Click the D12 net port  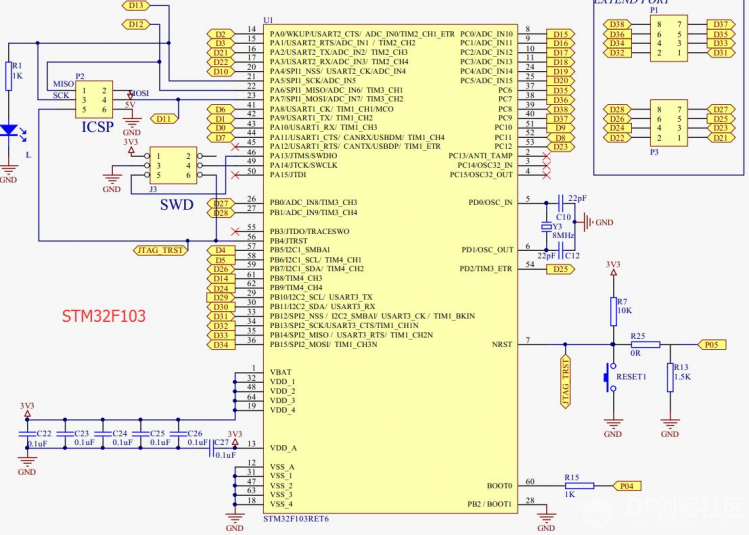tap(136, 24)
